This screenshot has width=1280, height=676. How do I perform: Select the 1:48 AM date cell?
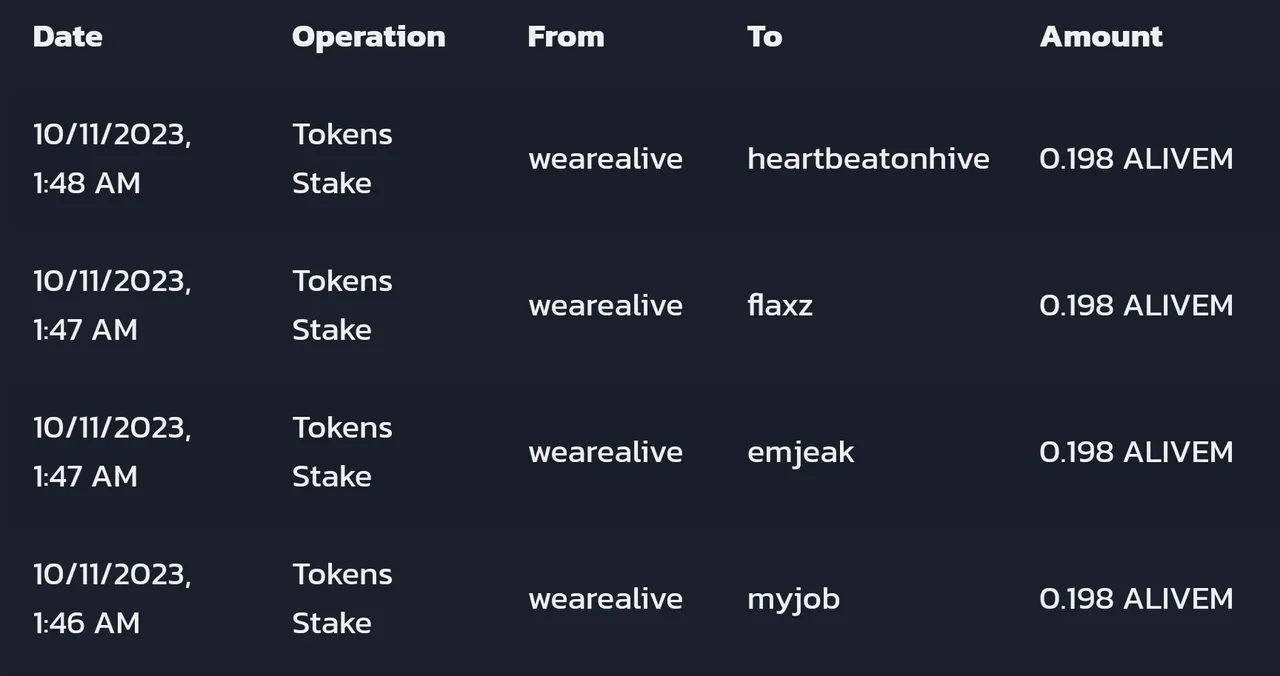pos(112,159)
